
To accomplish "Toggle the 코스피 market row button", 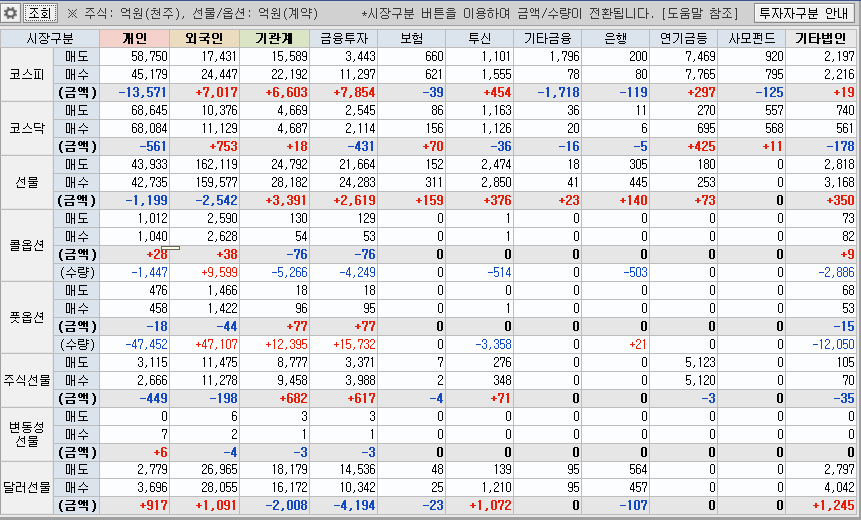I will 27,75.
